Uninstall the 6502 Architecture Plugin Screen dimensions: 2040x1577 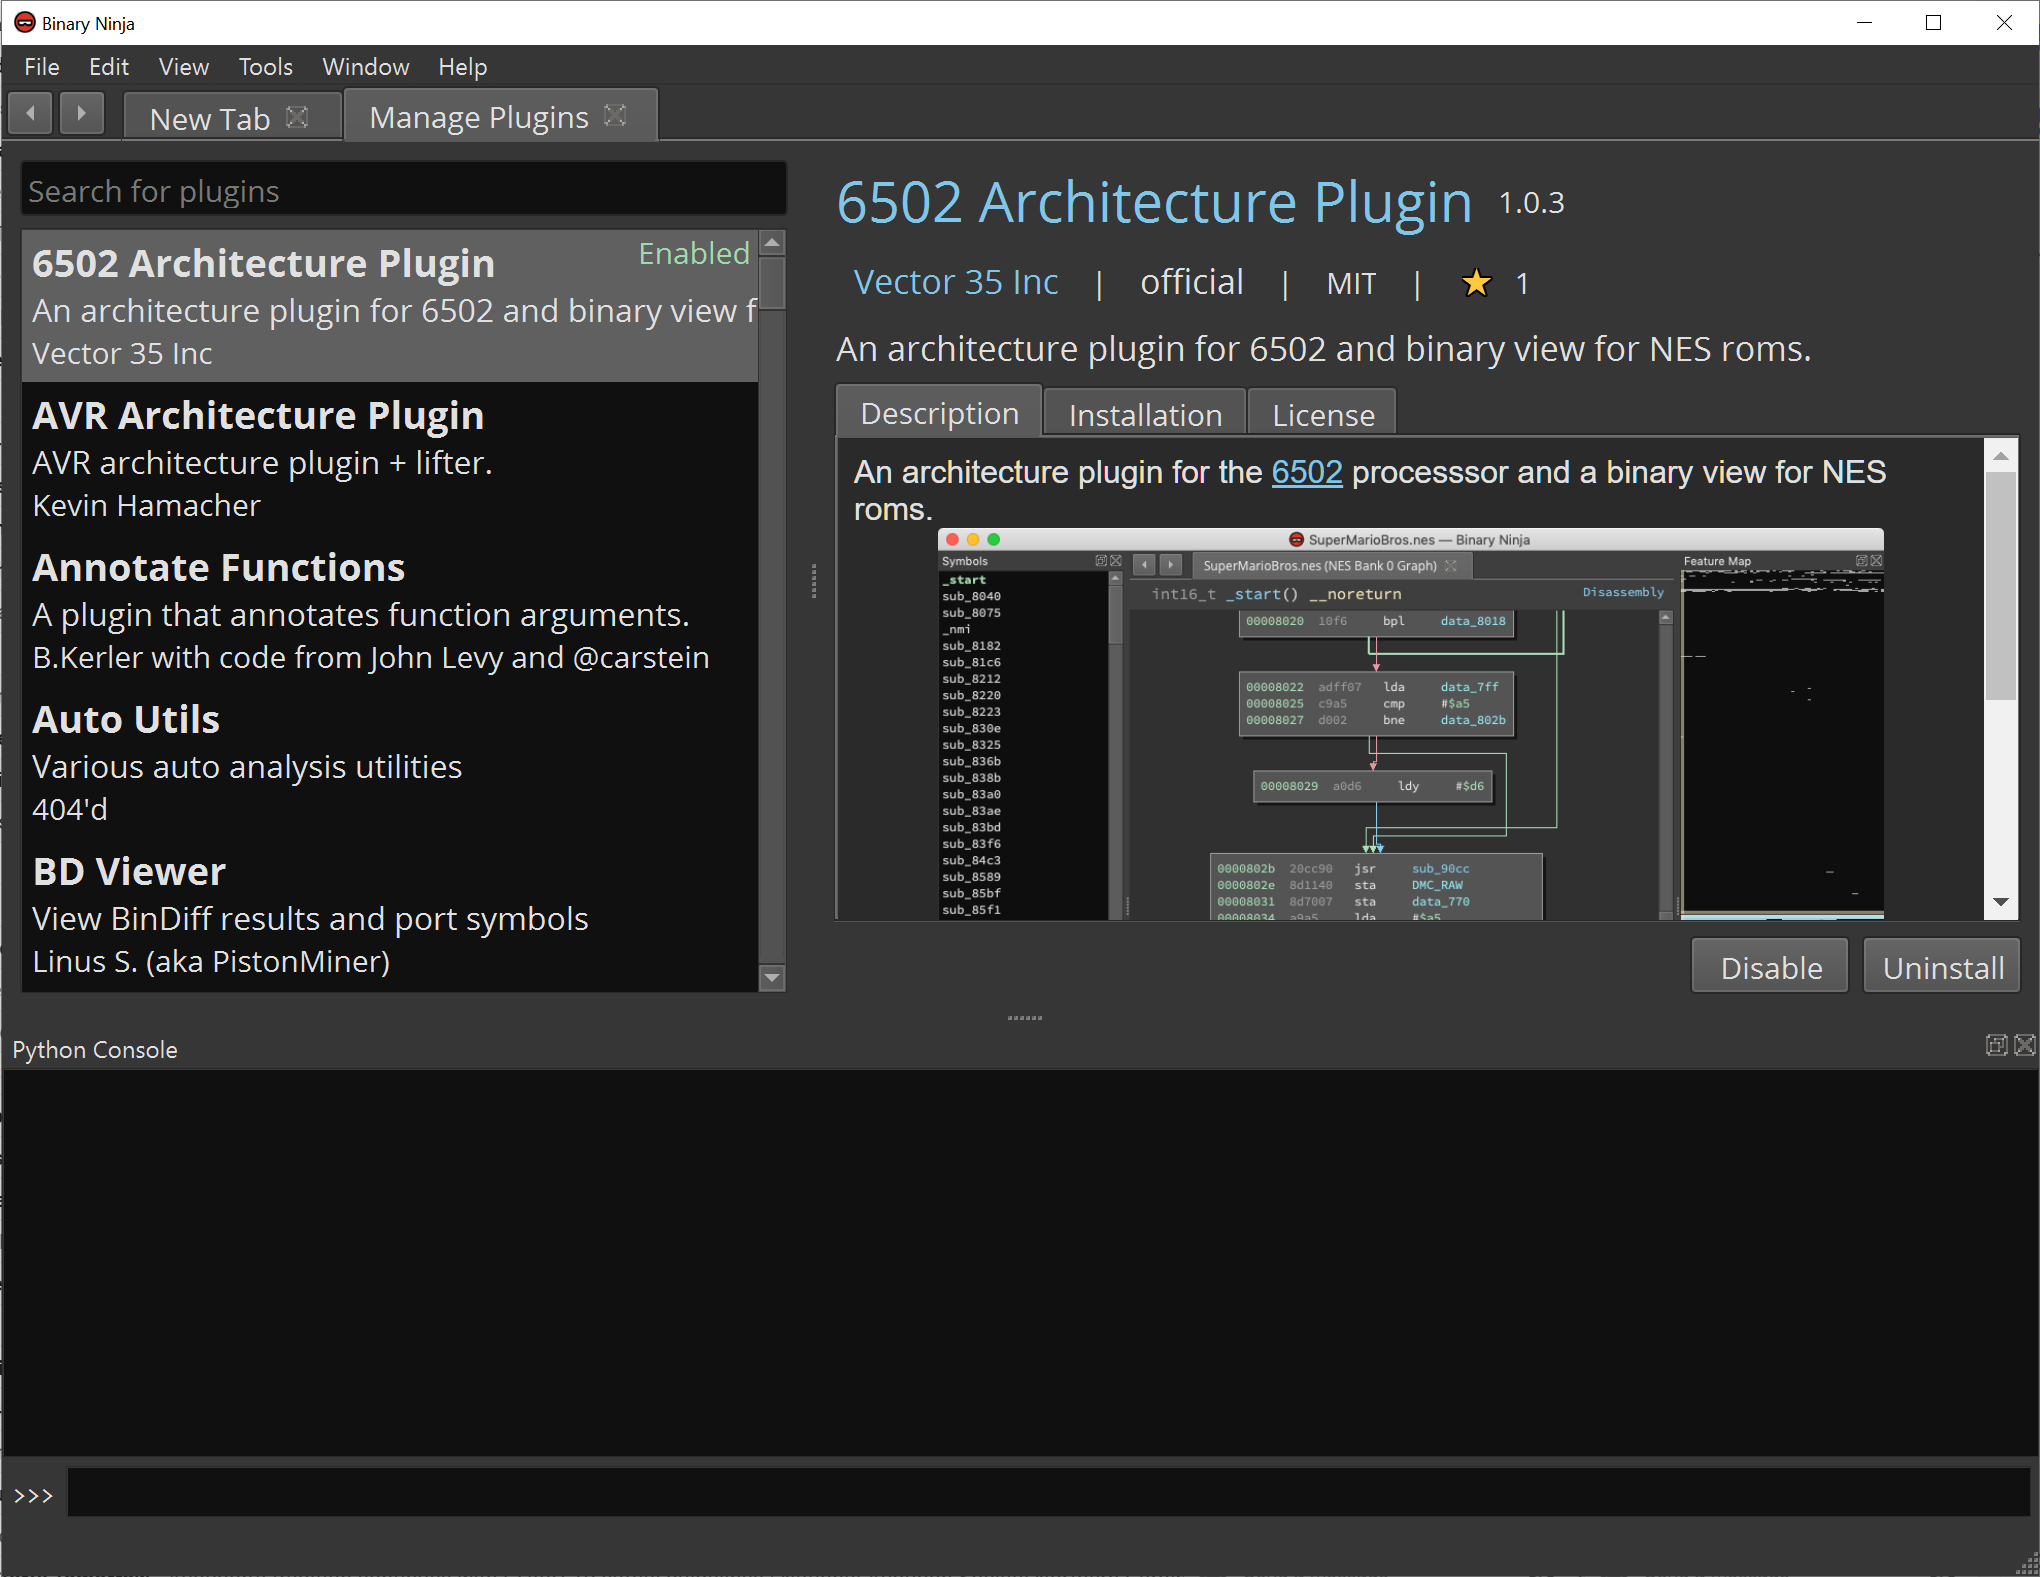pyautogui.click(x=1942, y=967)
